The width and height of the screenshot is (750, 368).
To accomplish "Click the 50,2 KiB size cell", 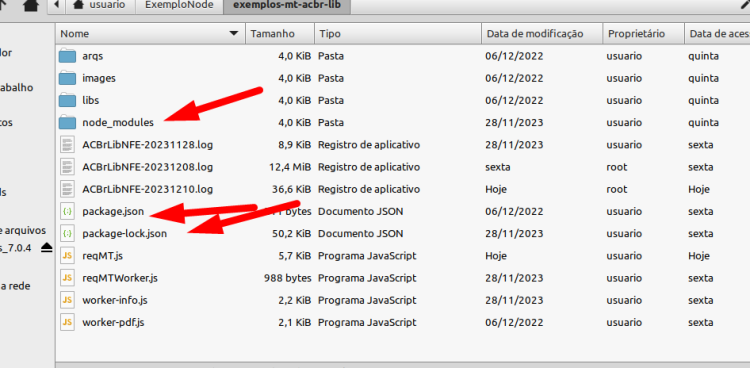I will [292, 234].
